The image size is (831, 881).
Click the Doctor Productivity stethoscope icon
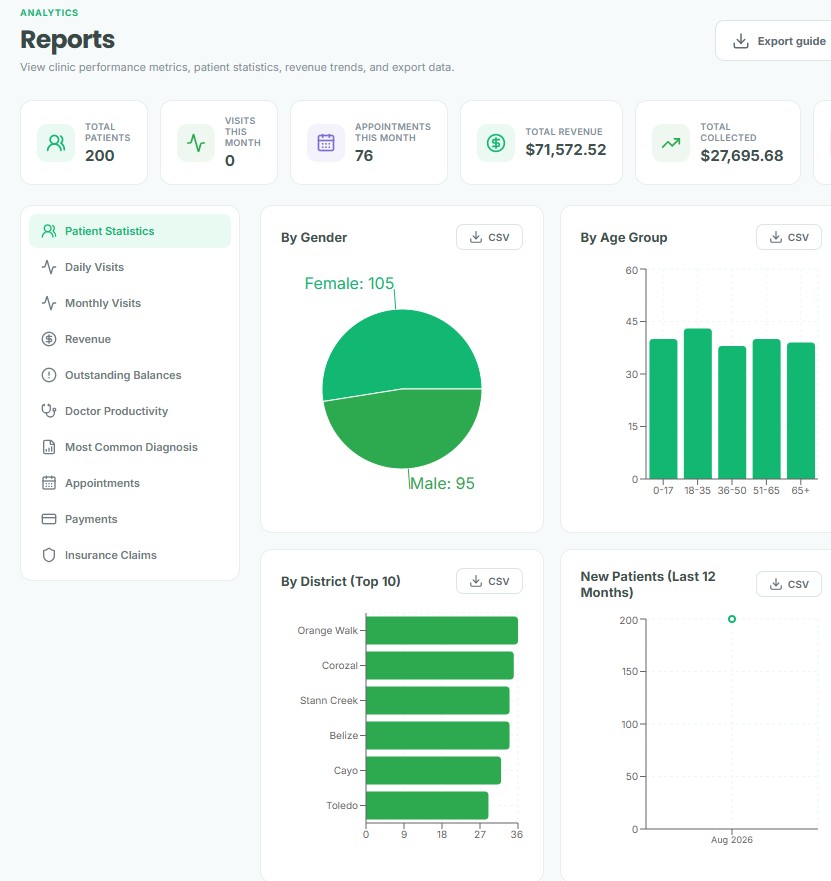[49, 411]
